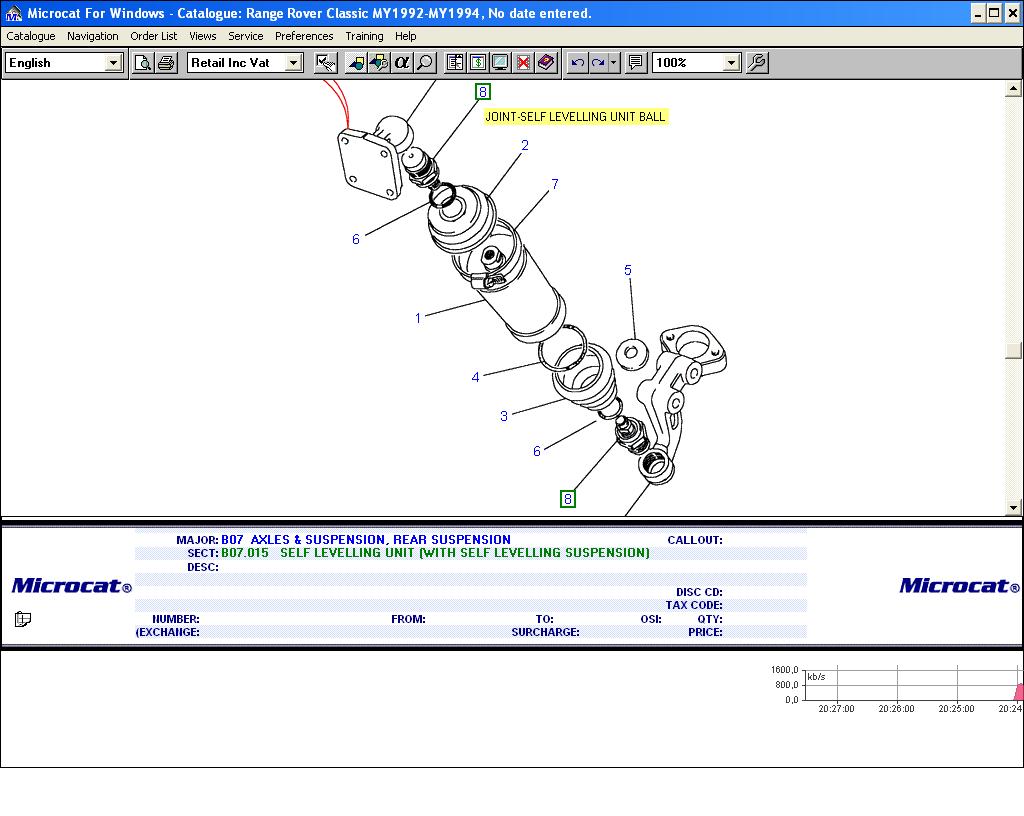Click upper green callout number 8

point(483,92)
